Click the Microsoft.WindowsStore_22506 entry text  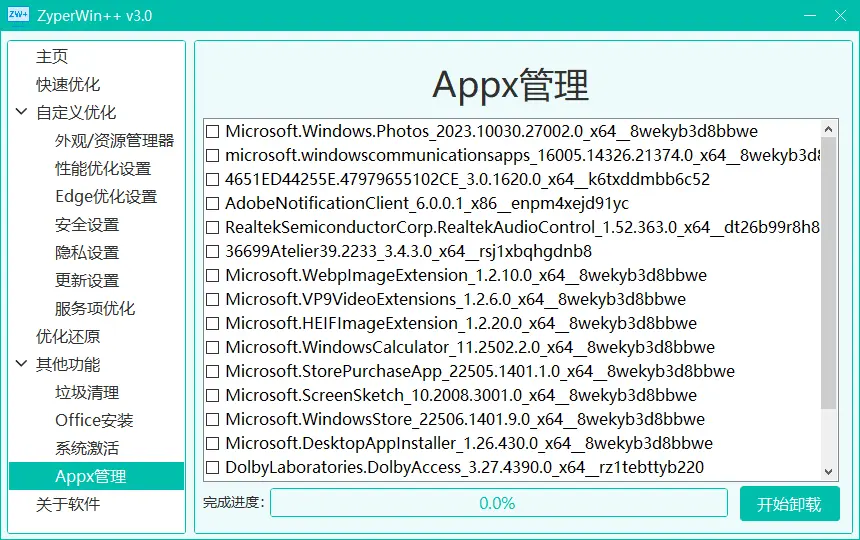pyautogui.click(x=465, y=419)
